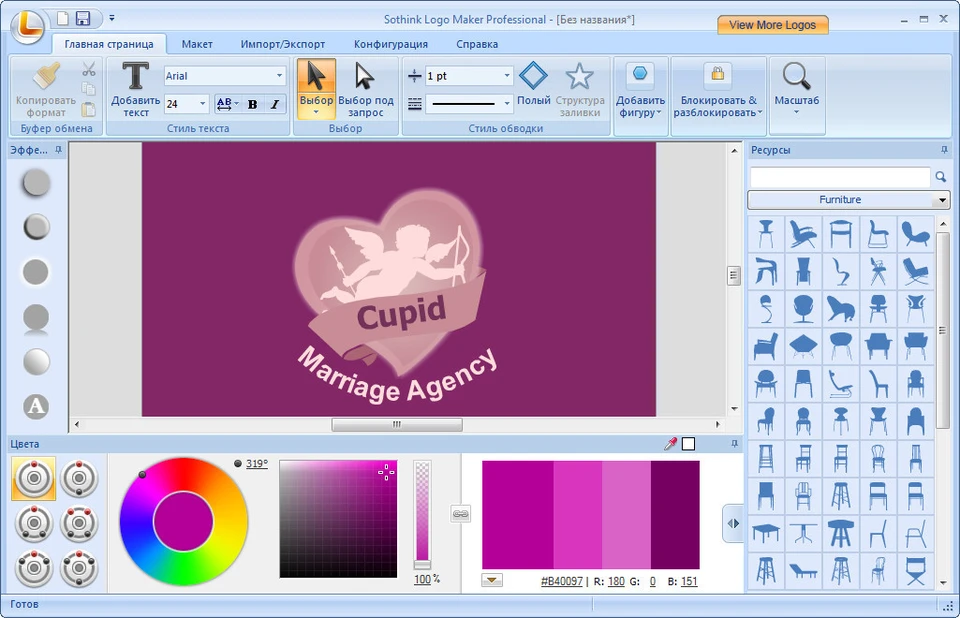Toggle the chain link lock button
960x618 pixels.
point(460,514)
